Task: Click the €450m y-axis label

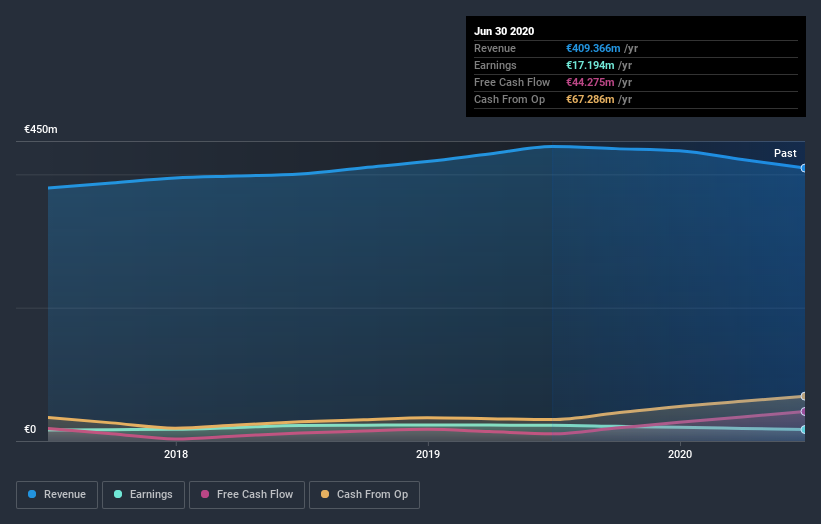Action: tap(41, 129)
